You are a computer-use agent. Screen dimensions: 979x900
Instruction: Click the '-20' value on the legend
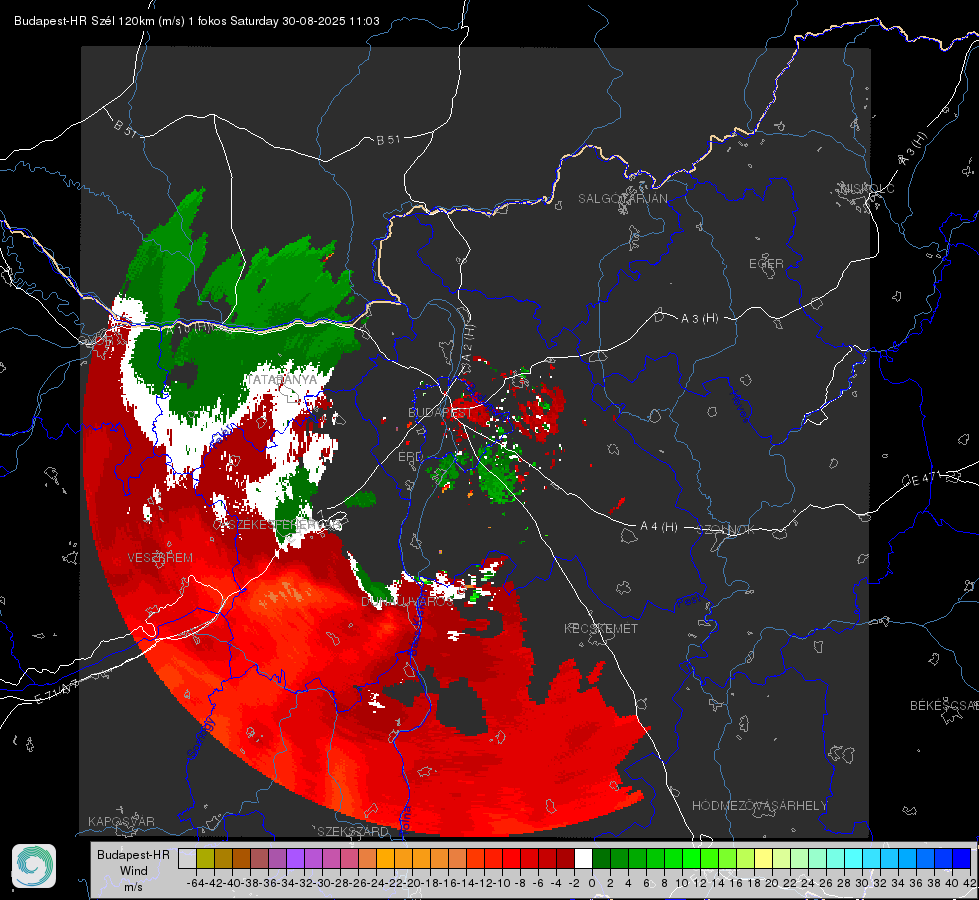(x=411, y=883)
